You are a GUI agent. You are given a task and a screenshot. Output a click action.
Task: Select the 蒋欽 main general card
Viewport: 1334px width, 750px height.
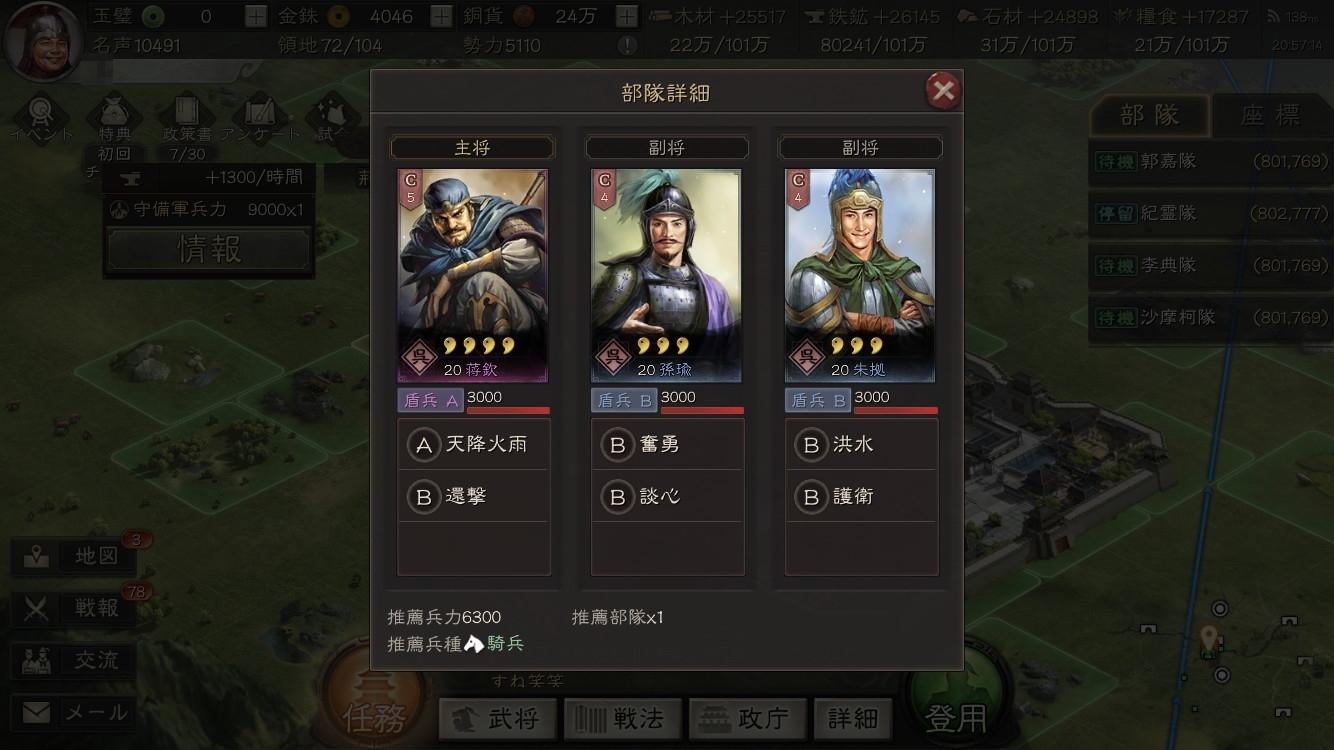[x=473, y=276]
